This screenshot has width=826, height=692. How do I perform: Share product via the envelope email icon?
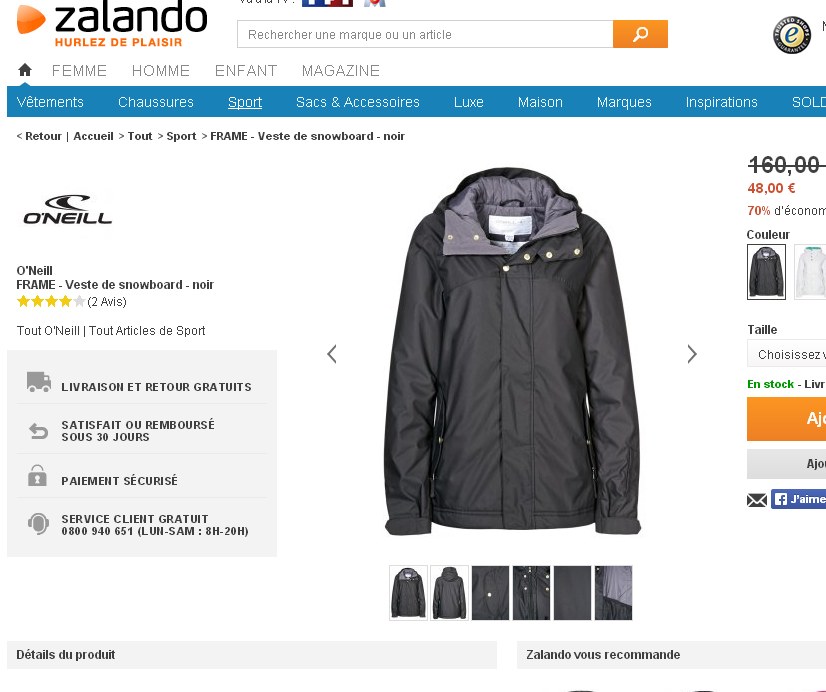(x=757, y=500)
